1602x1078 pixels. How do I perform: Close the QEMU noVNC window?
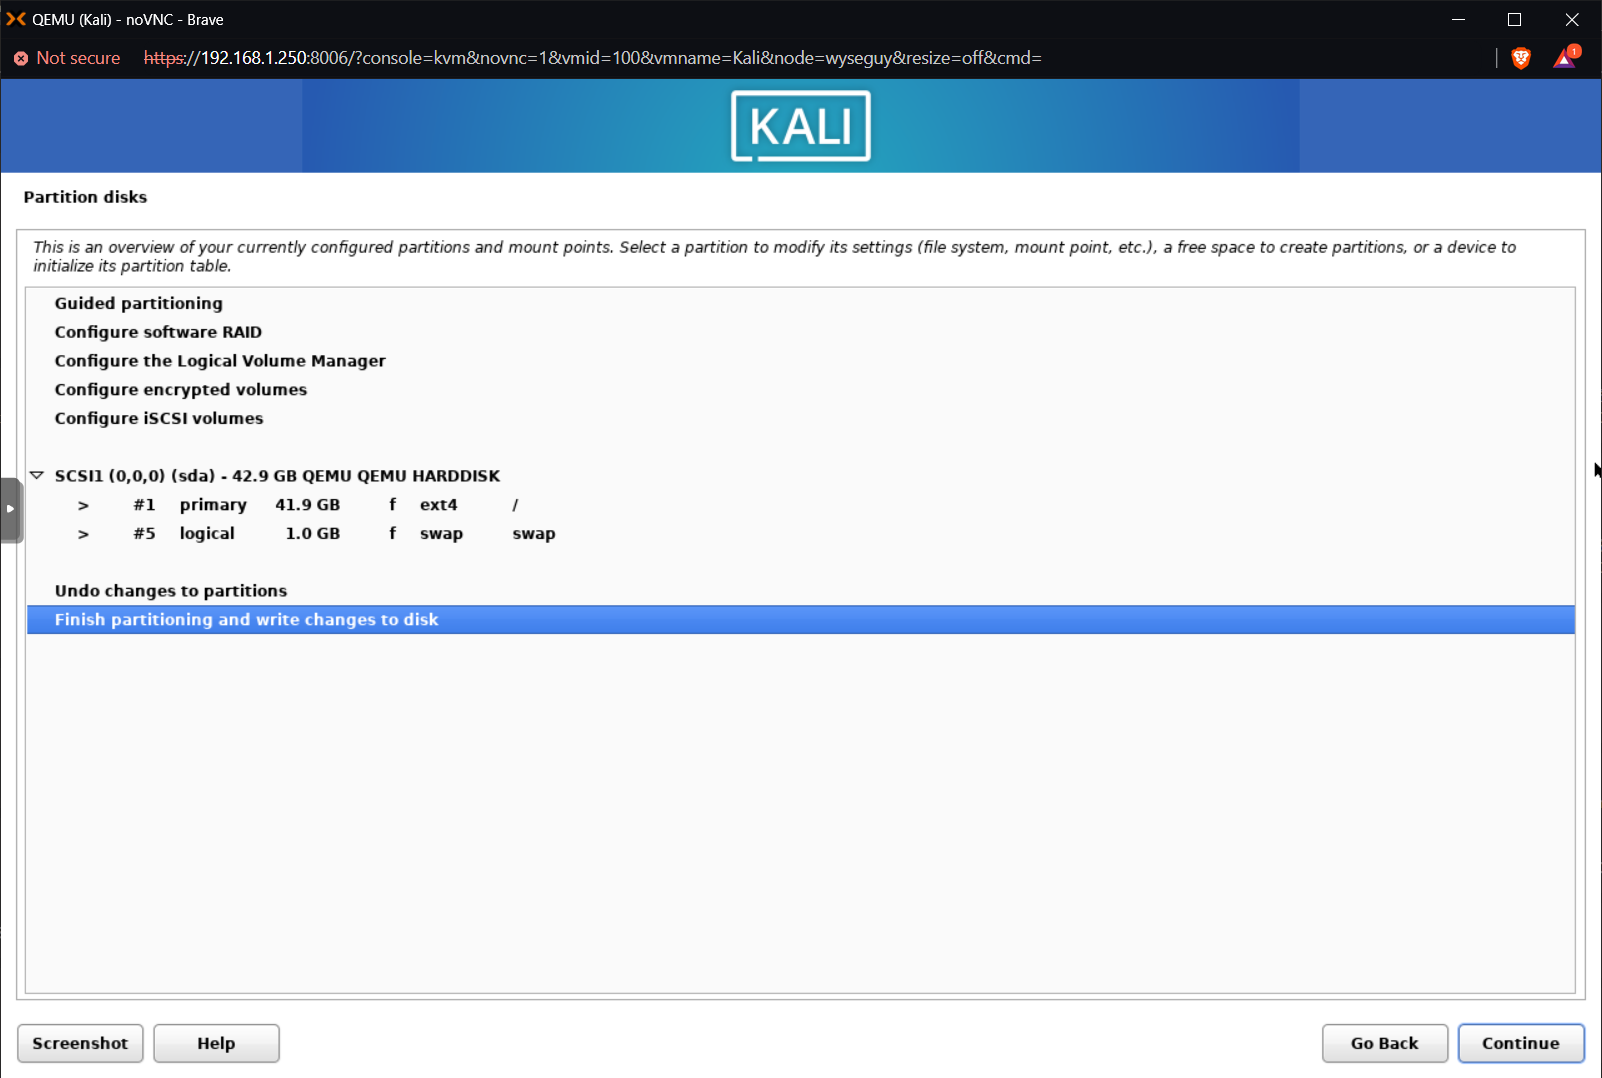(x=1572, y=19)
